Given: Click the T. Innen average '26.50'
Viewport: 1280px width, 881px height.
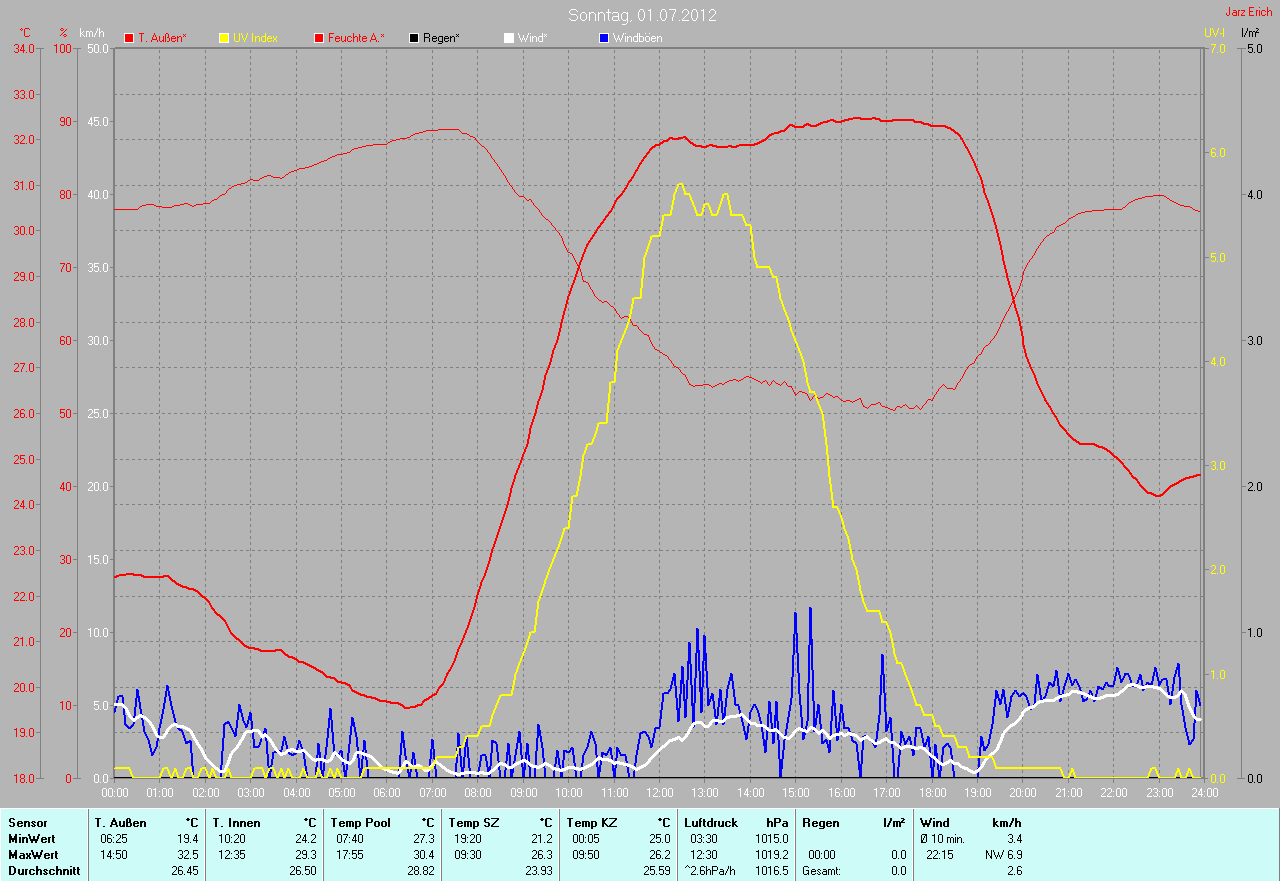Looking at the screenshot, I should [303, 871].
